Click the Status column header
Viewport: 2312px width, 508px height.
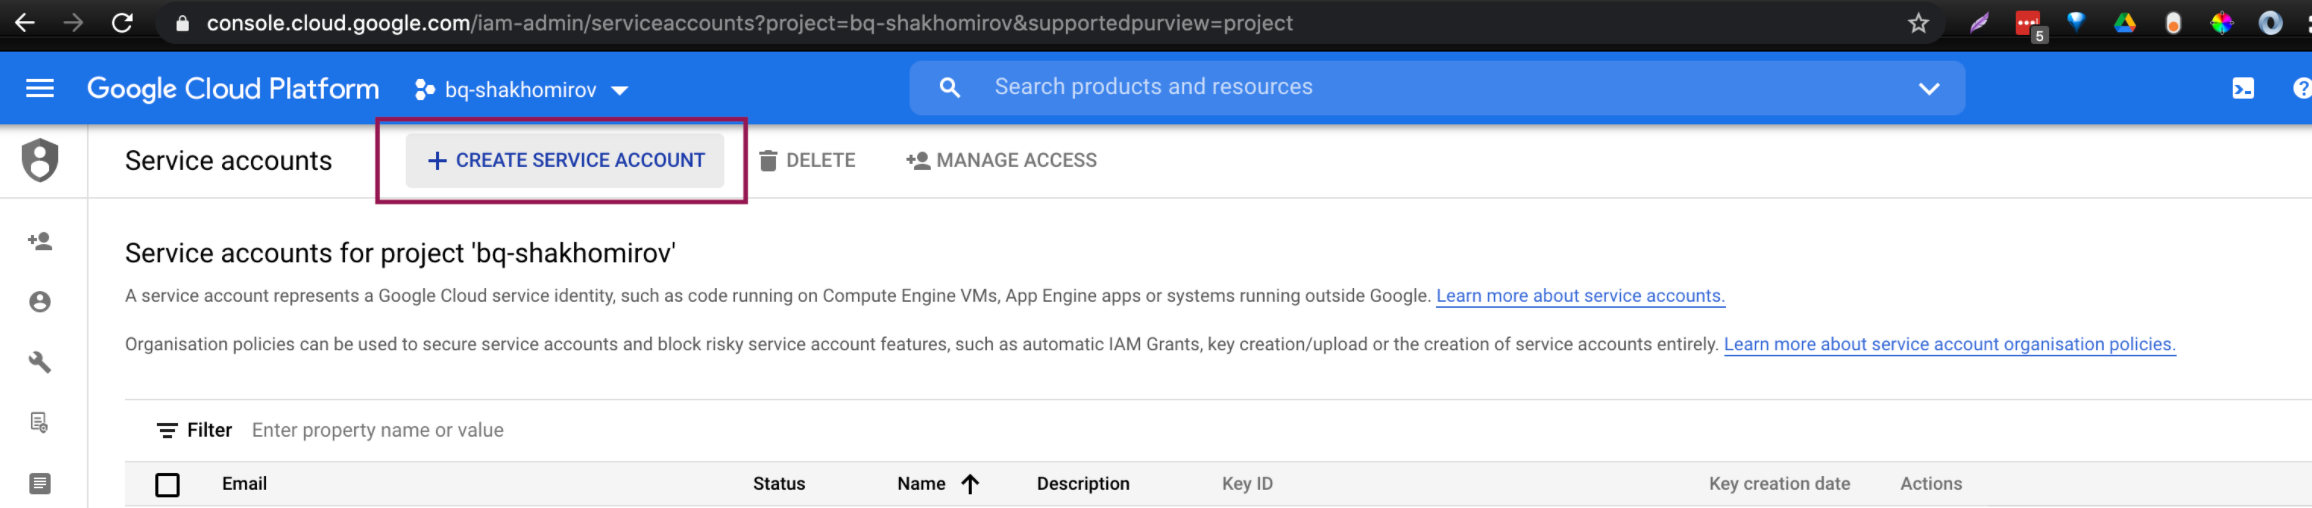pyautogui.click(x=779, y=484)
